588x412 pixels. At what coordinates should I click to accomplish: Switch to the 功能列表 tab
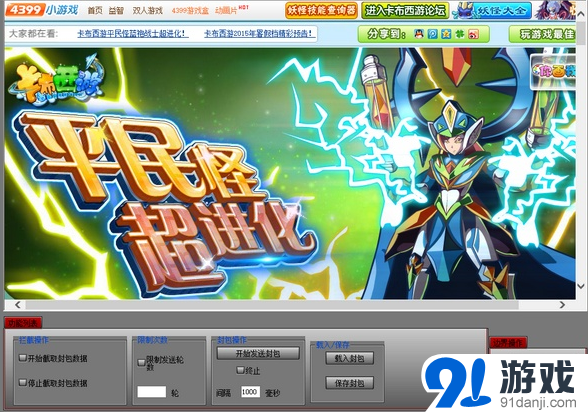[23, 323]
